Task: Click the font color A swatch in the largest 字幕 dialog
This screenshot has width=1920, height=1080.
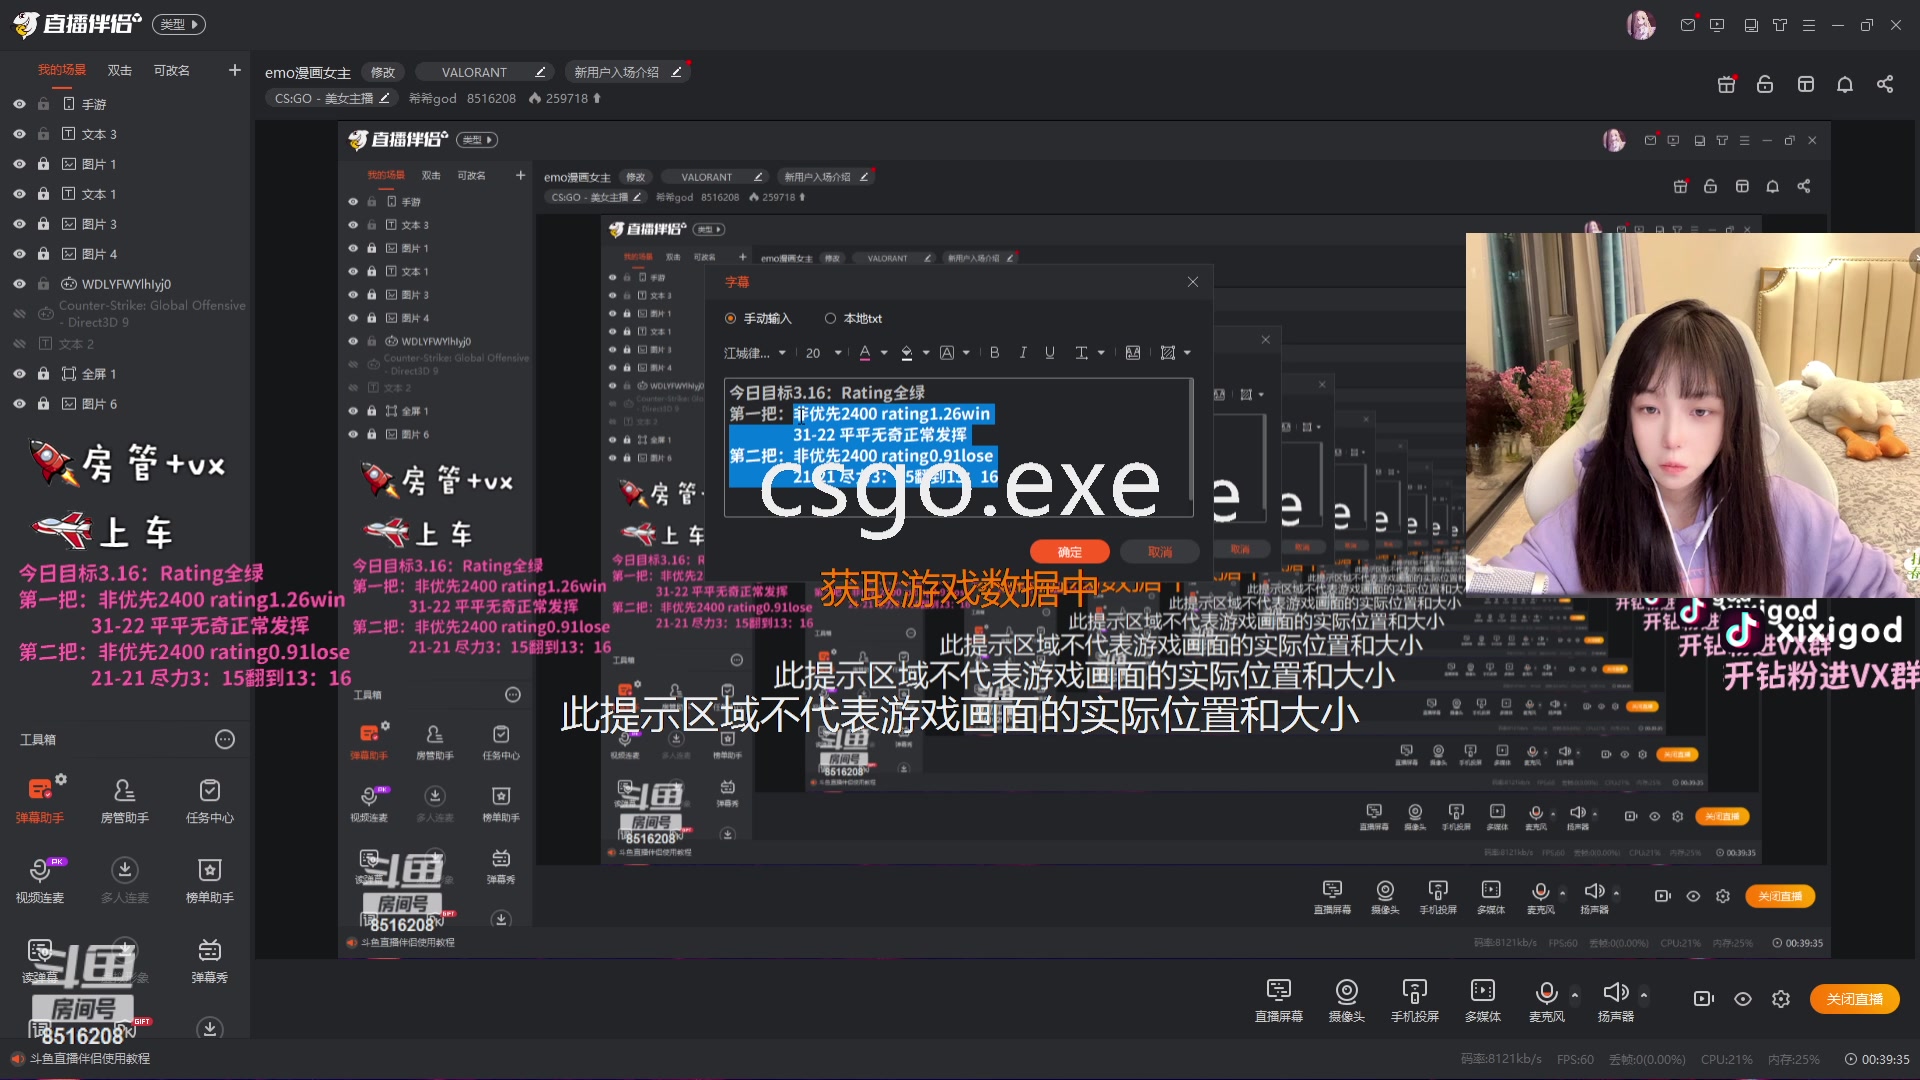Action: [x=865, y=353]
